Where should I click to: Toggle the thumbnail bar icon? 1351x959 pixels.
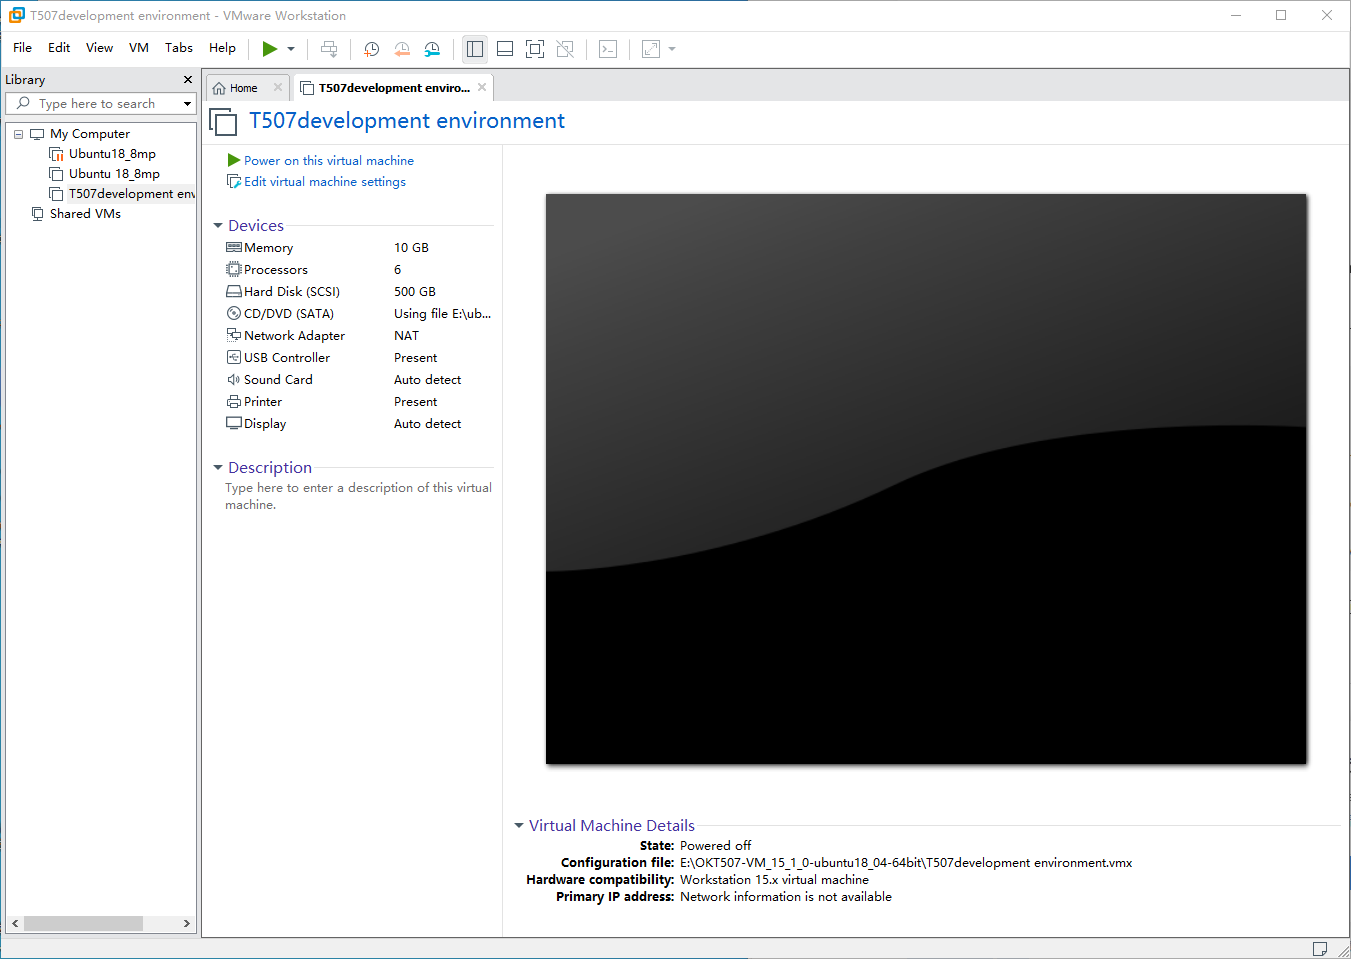click(505, 48)
